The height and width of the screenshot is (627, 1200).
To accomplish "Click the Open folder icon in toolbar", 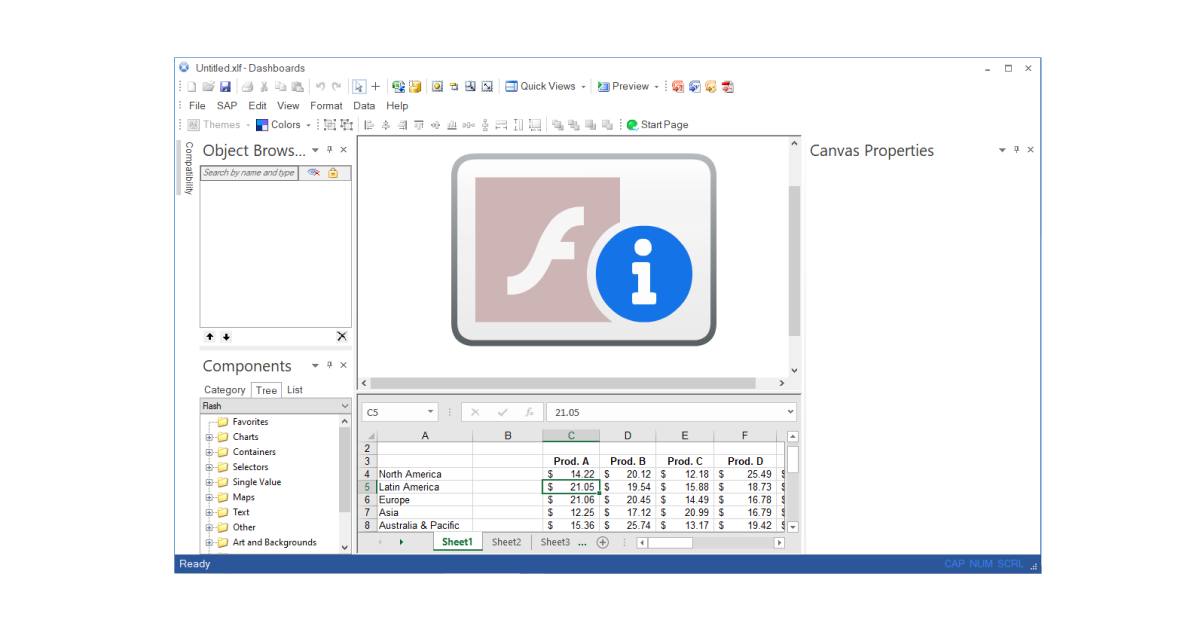I will pyautogui.click(x=208, y=86).
